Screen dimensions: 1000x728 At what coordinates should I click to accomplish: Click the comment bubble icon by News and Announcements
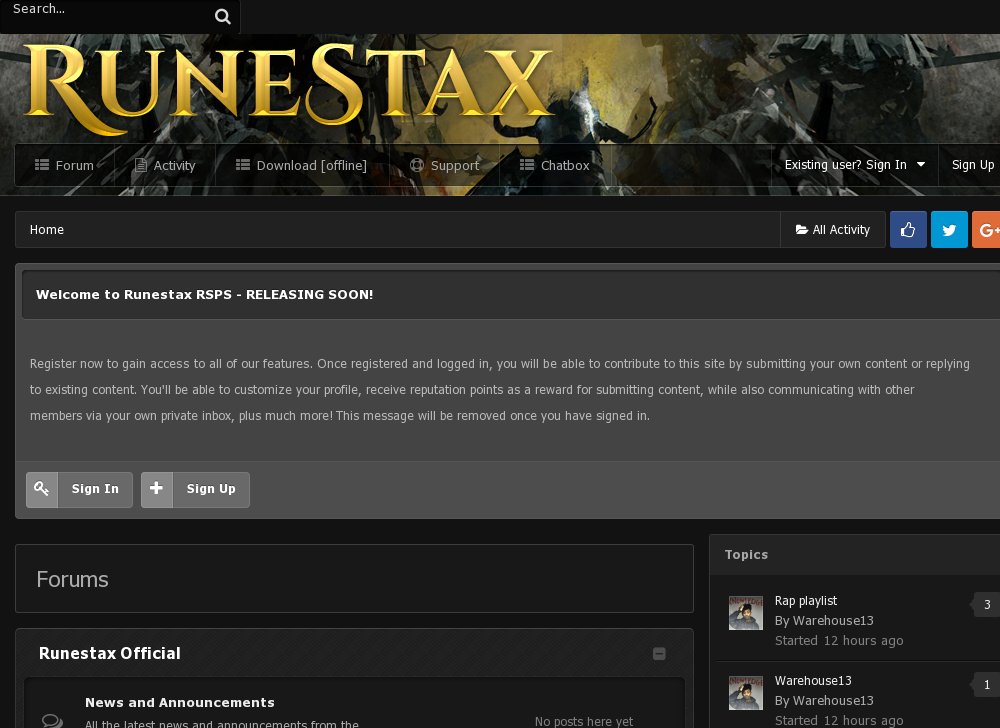[52, 719]
